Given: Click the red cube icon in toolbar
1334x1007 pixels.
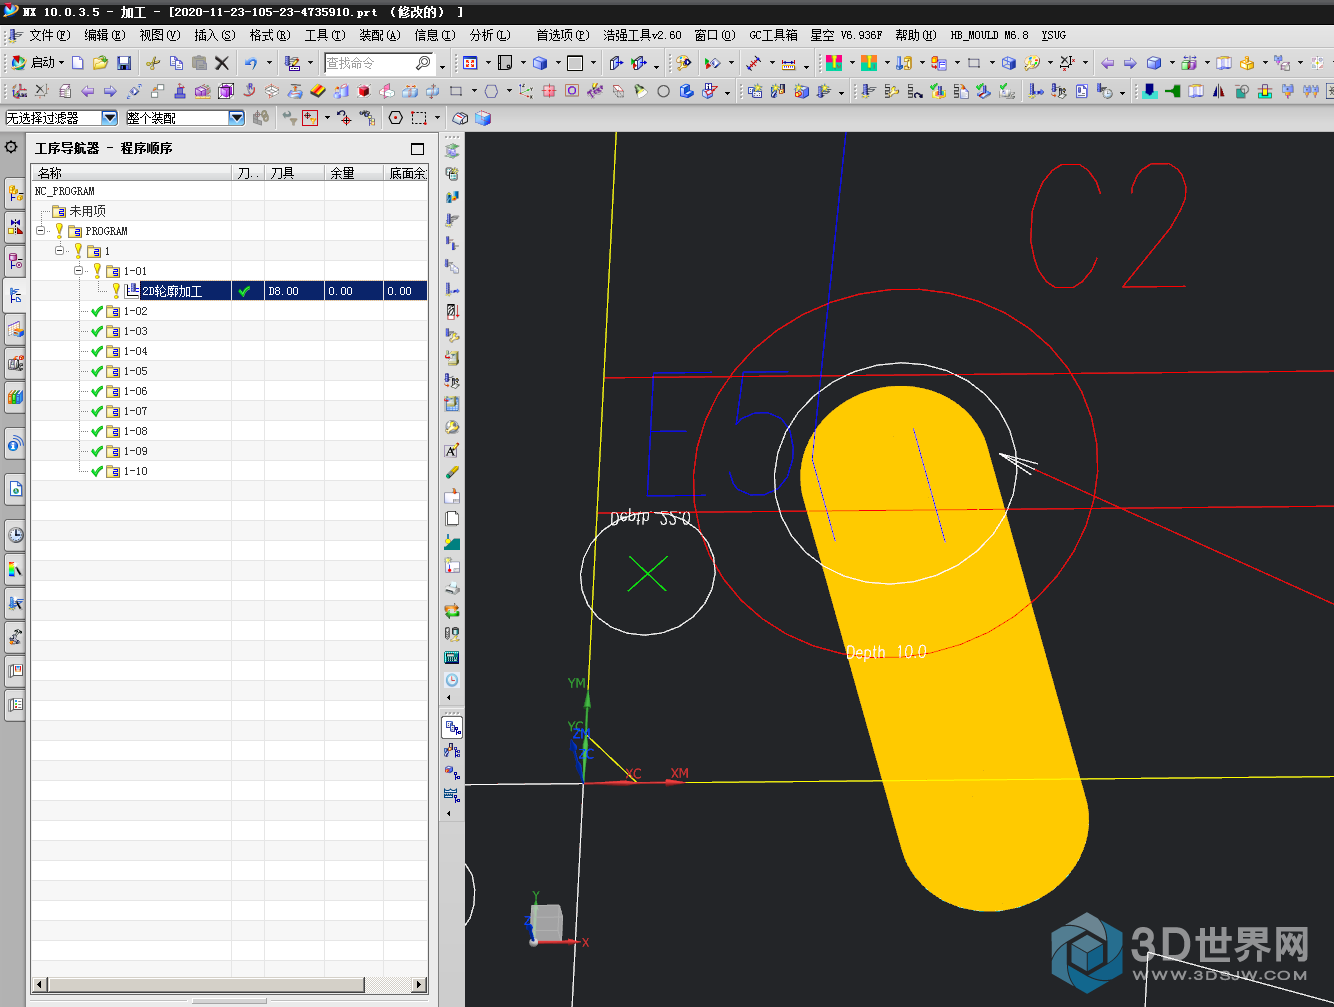Looking at the screenshot, I should click(364, 91).
